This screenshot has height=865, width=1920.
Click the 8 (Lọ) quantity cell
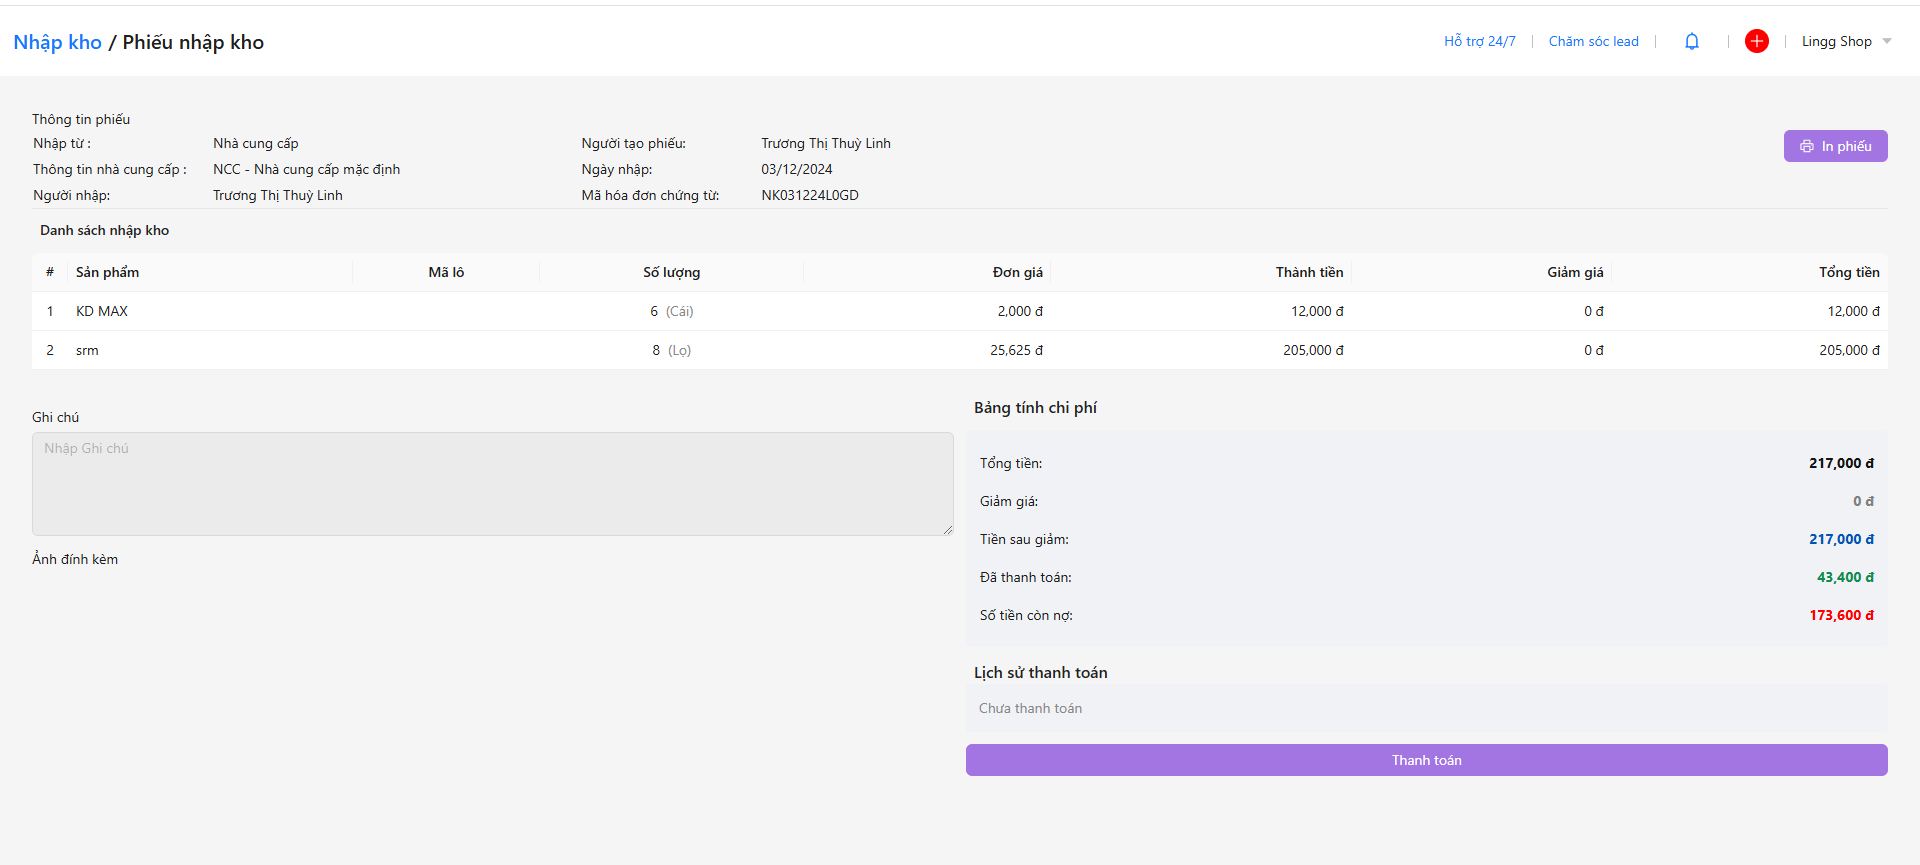tap(672, 350)
